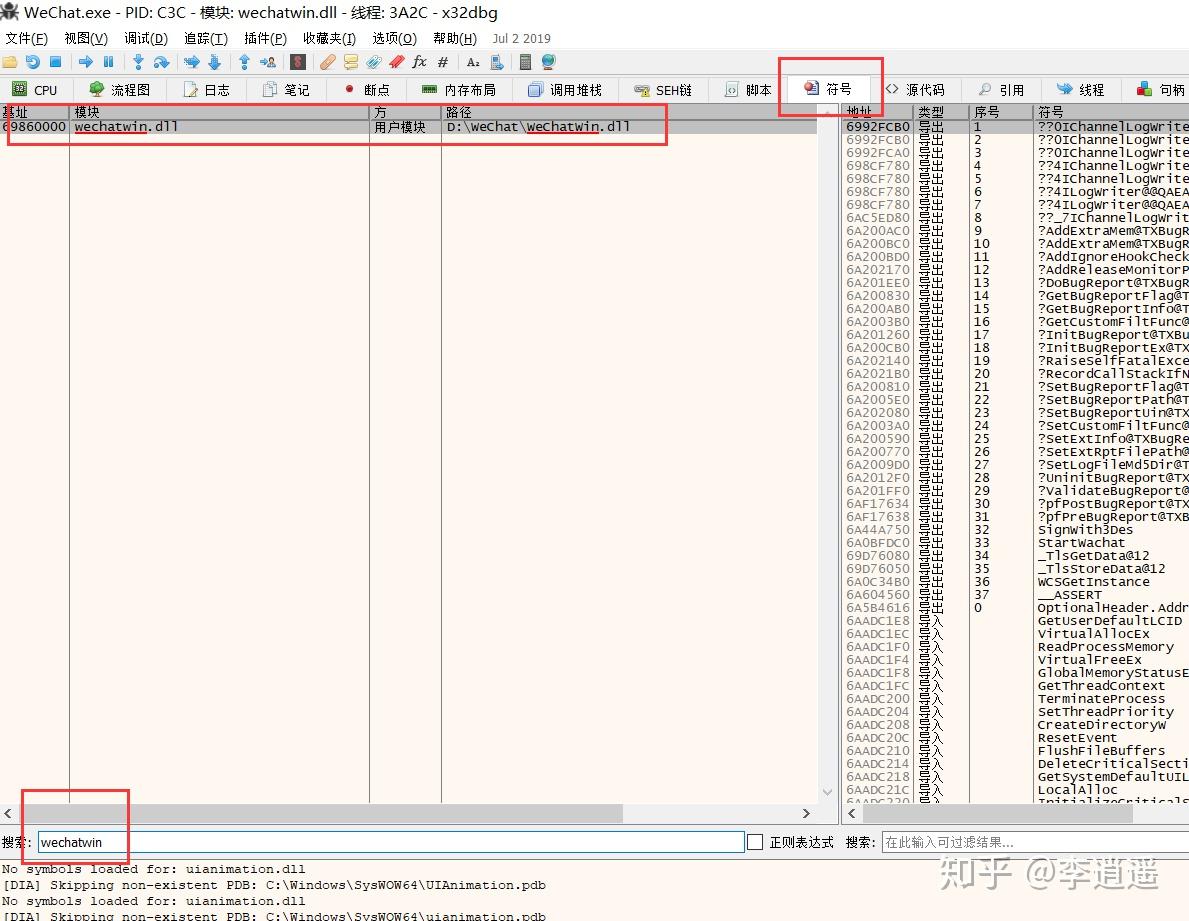
Task: Click module list scrollbar left arrow
Action: (8, 813)
